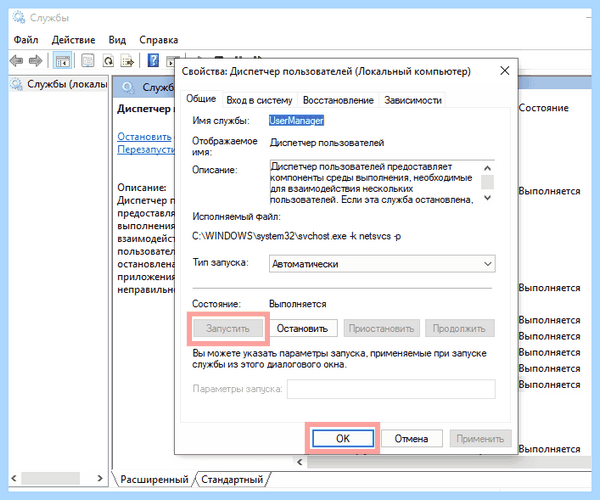Click the Службы header icon in panel
Image resolution: width=600 pixels, height=500 pixels.
coord(128,88)
